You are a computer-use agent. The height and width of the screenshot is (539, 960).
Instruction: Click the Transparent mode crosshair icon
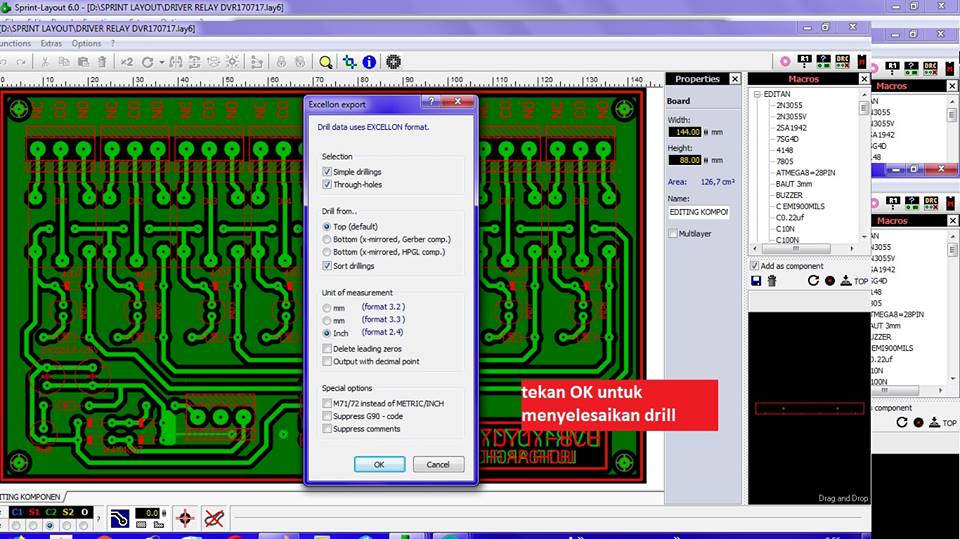350,62
